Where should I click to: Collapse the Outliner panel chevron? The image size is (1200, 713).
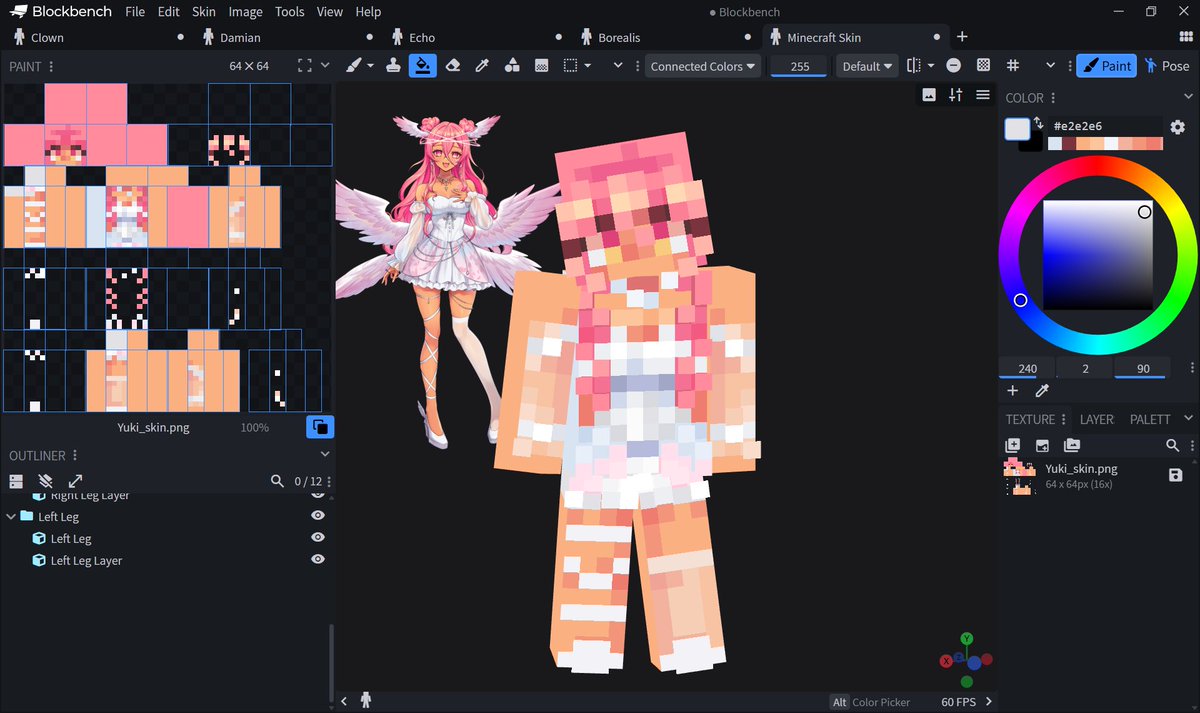click(325, 455)
